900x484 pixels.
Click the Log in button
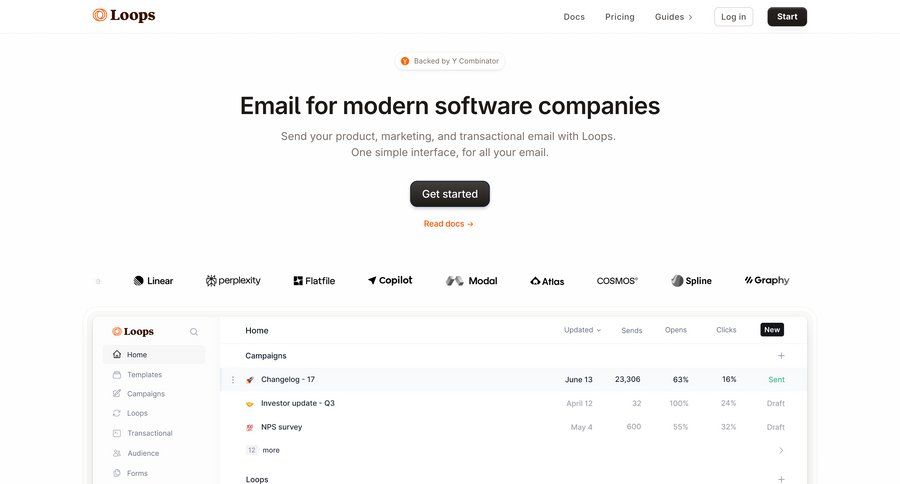[x=733, y=17]
